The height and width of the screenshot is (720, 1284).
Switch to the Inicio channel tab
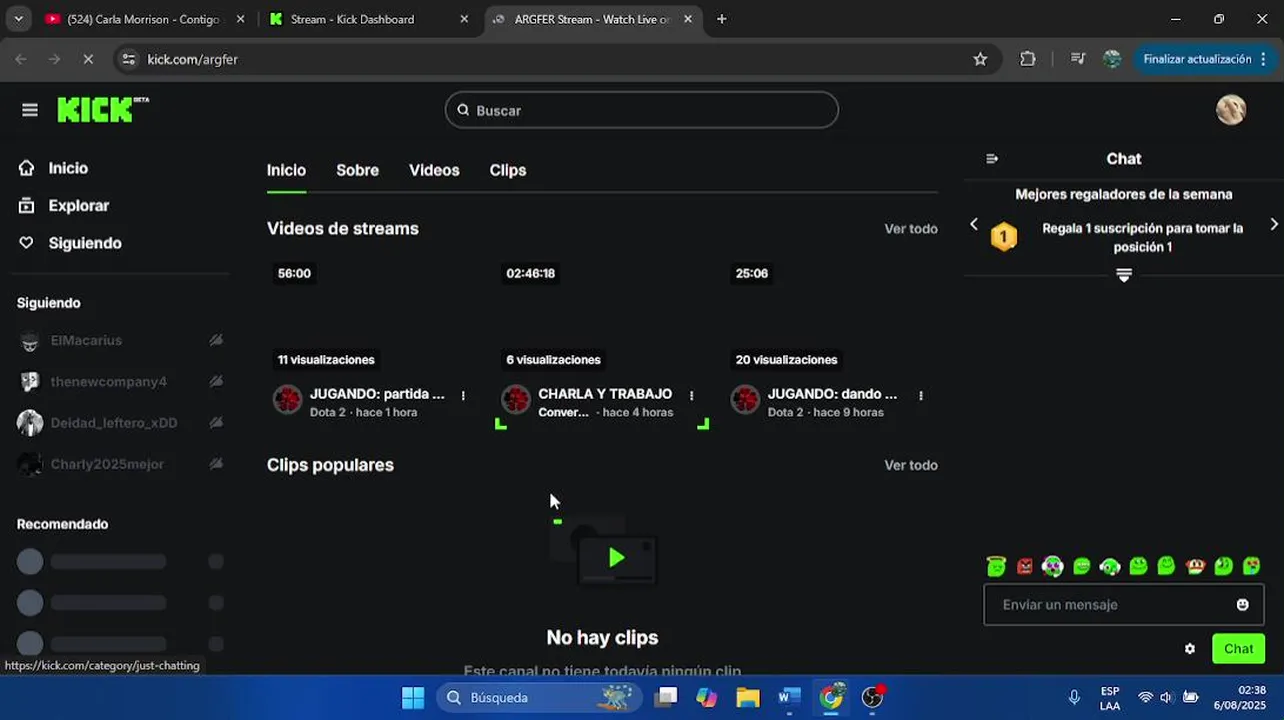point(286,170)
